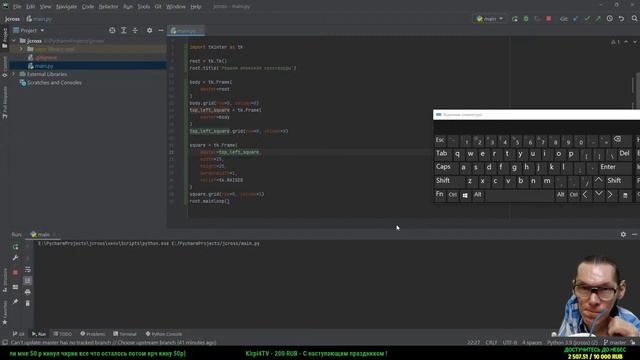Open the main run configuration dropdown

point(490,19)
